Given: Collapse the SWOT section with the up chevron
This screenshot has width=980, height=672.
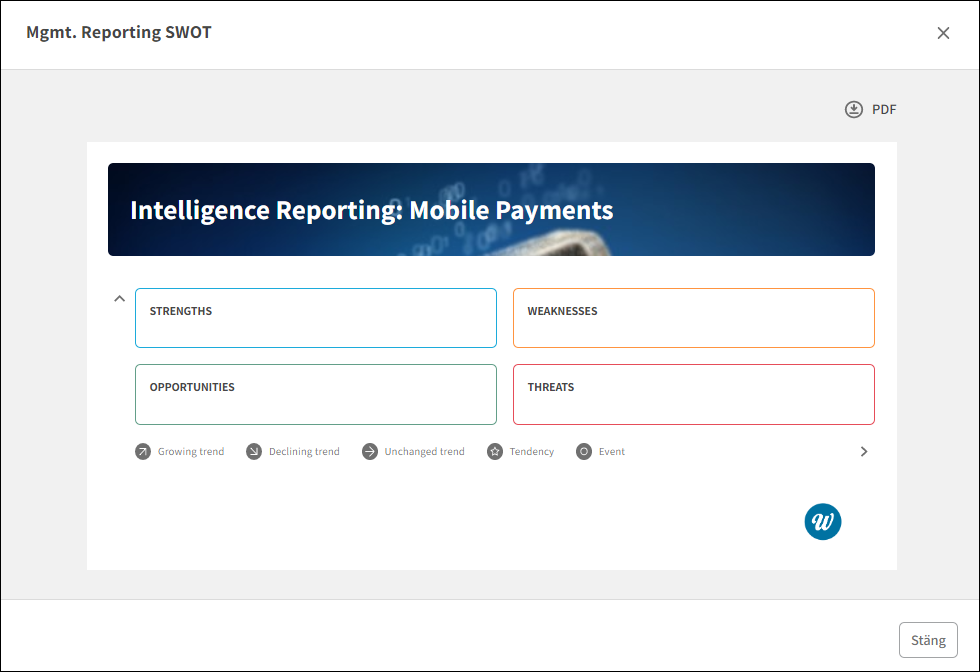Looking at the screenshot, I should (119, 298).
